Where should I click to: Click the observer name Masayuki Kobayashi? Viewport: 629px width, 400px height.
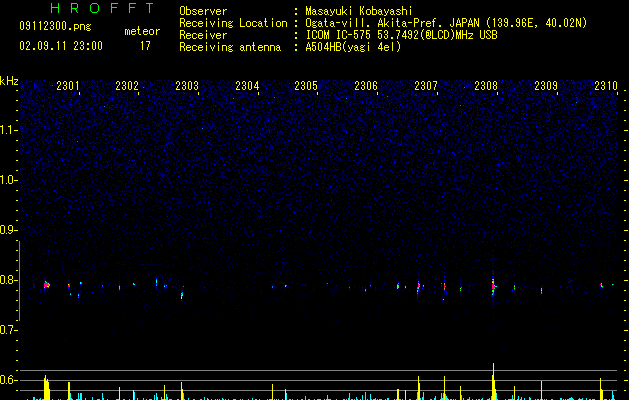(359, 11)
